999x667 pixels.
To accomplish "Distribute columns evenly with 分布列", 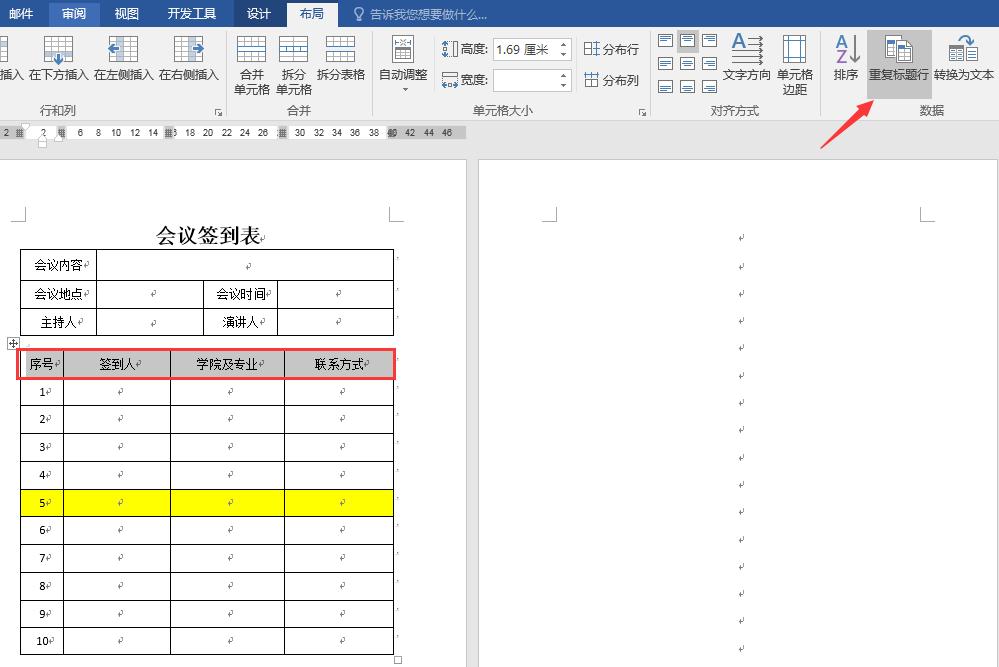I will pos(610,80).
